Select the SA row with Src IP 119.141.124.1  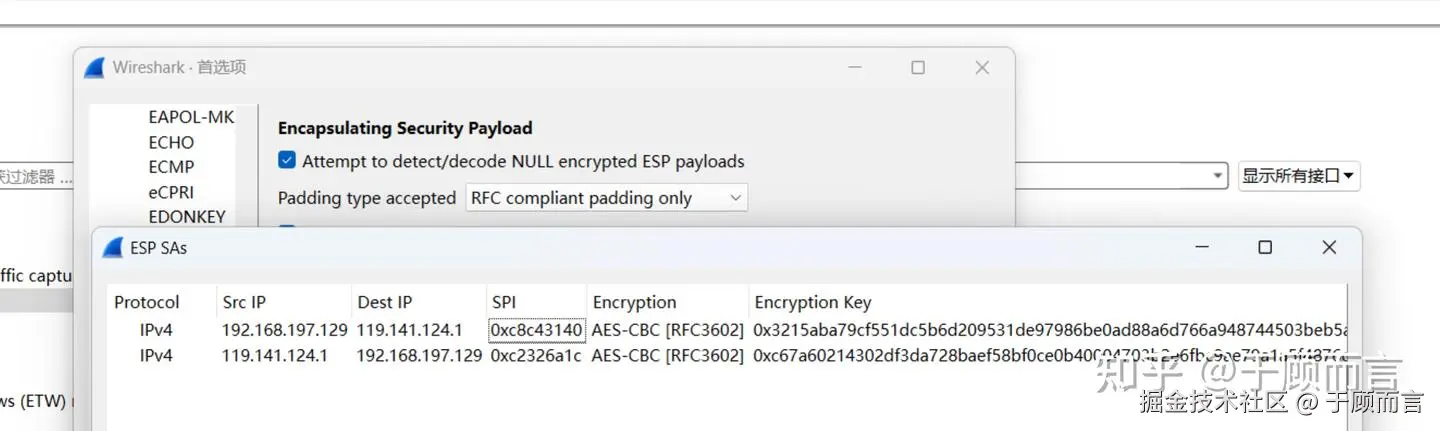pyautogui.click(x=274, y=355)
